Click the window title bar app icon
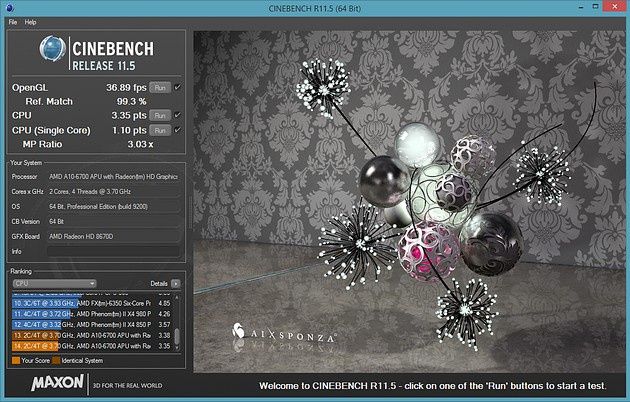The image size is (630, 402). click(x=10, y=8)
